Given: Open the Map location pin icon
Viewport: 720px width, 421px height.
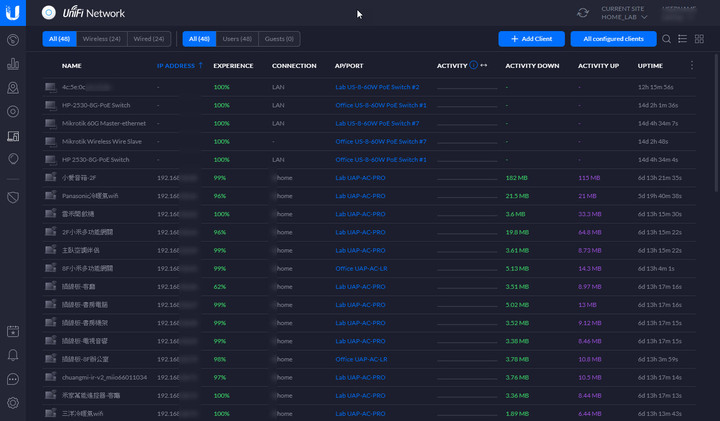Looking at the screenshot, I should coord(13,88).
